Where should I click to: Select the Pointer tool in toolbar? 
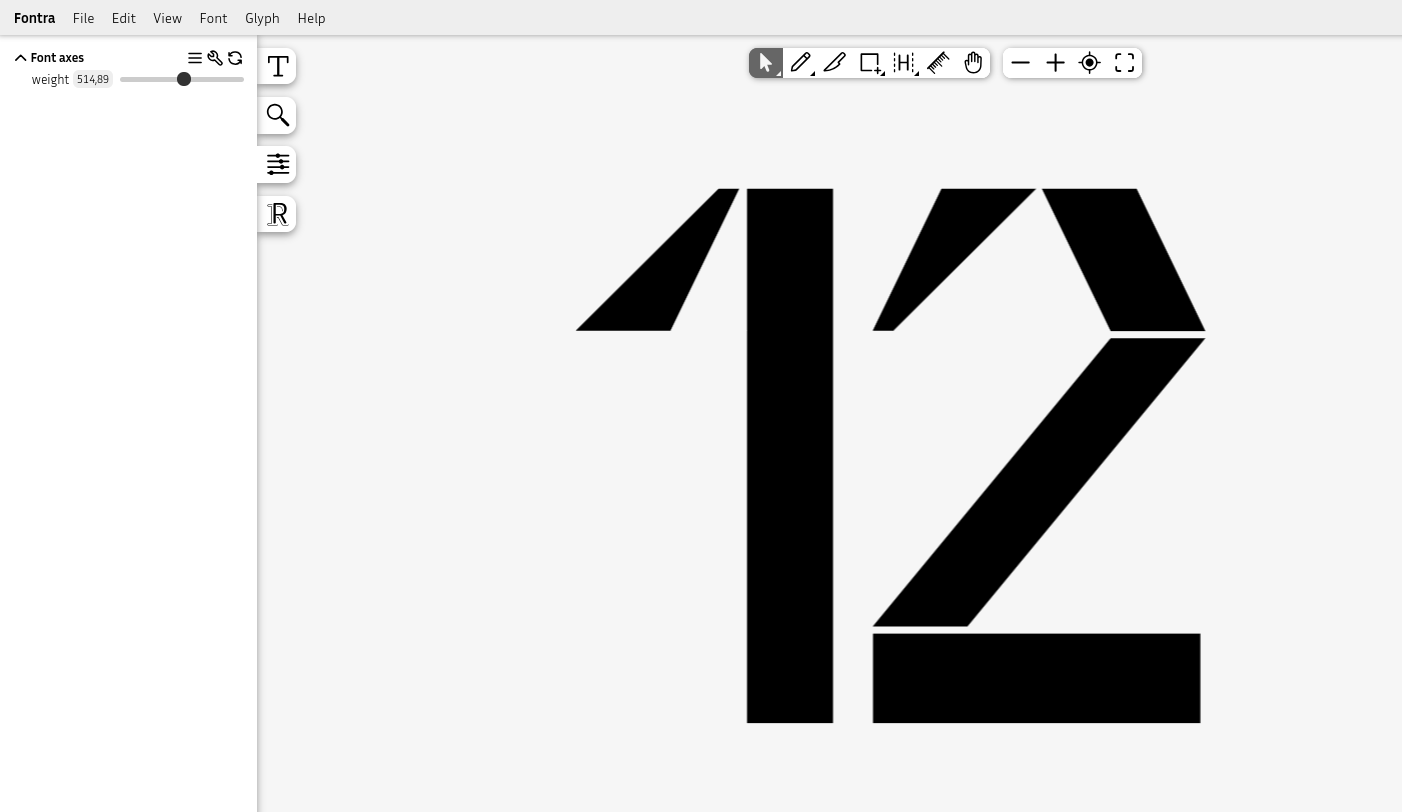pyautogui.click(x=766, y=63)
